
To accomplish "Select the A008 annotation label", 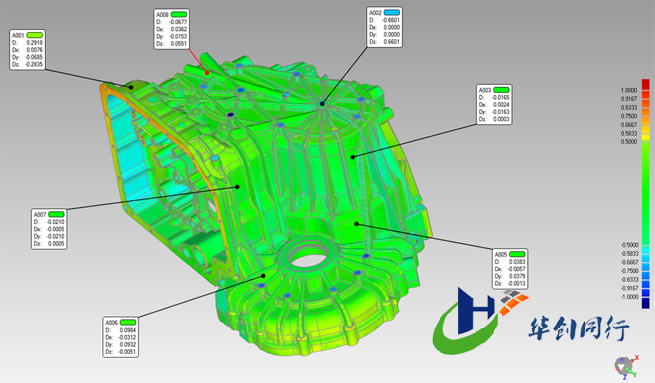I will 172,29.
